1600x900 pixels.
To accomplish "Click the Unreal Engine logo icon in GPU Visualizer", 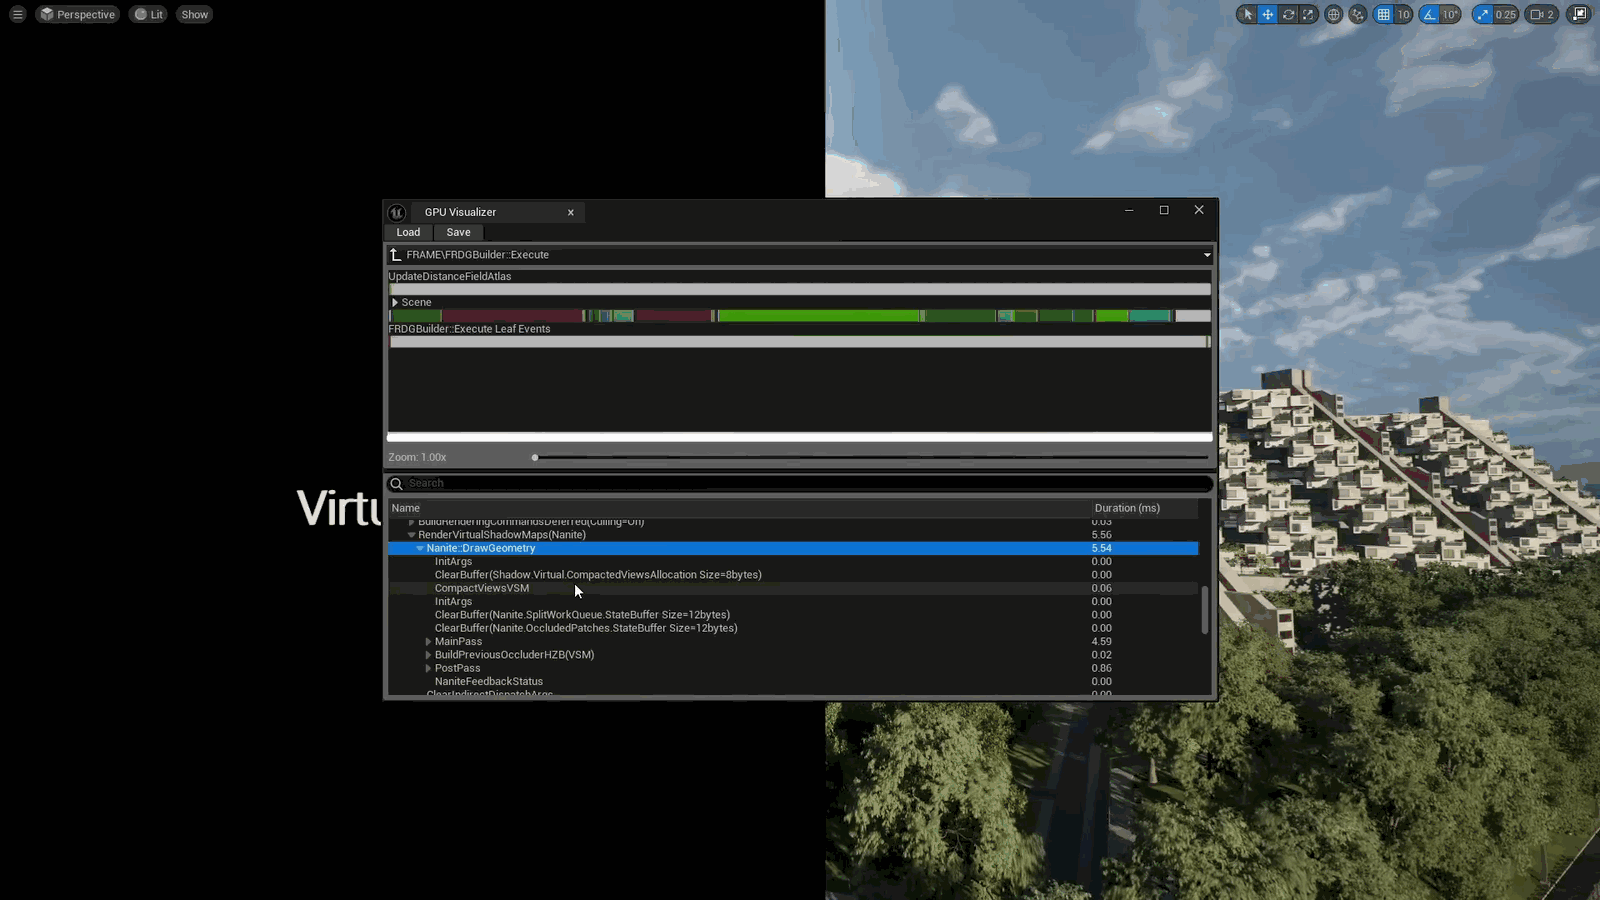I will coord(397,212).
